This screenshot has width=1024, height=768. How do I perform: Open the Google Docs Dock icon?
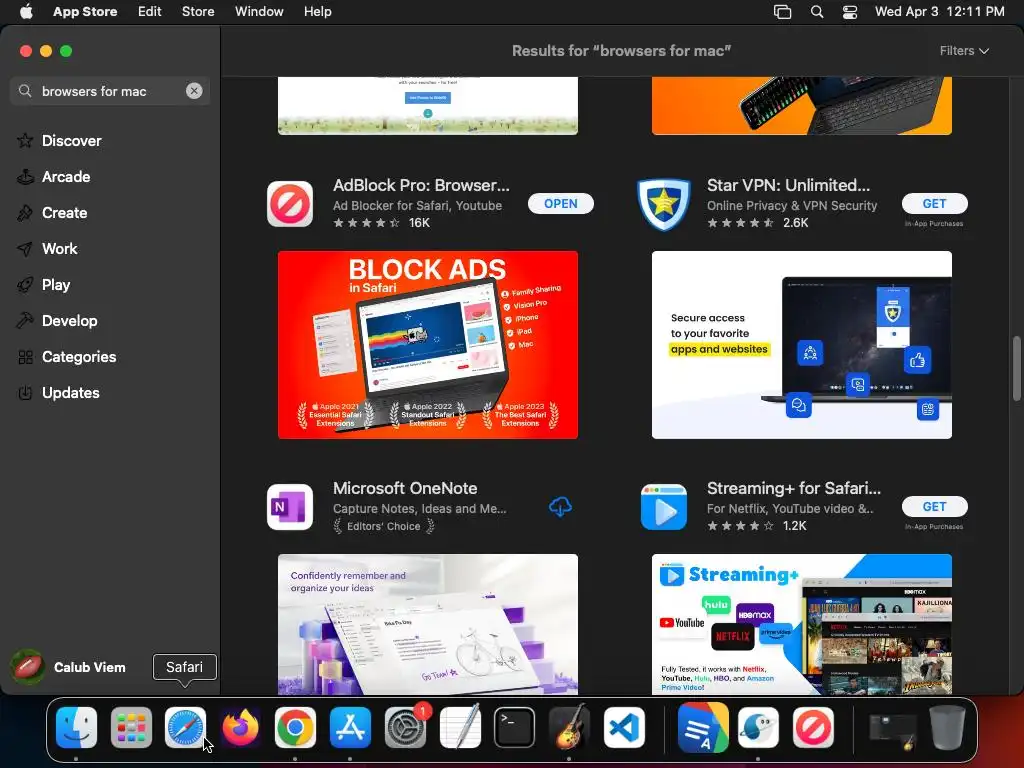(x=703, y=727)
